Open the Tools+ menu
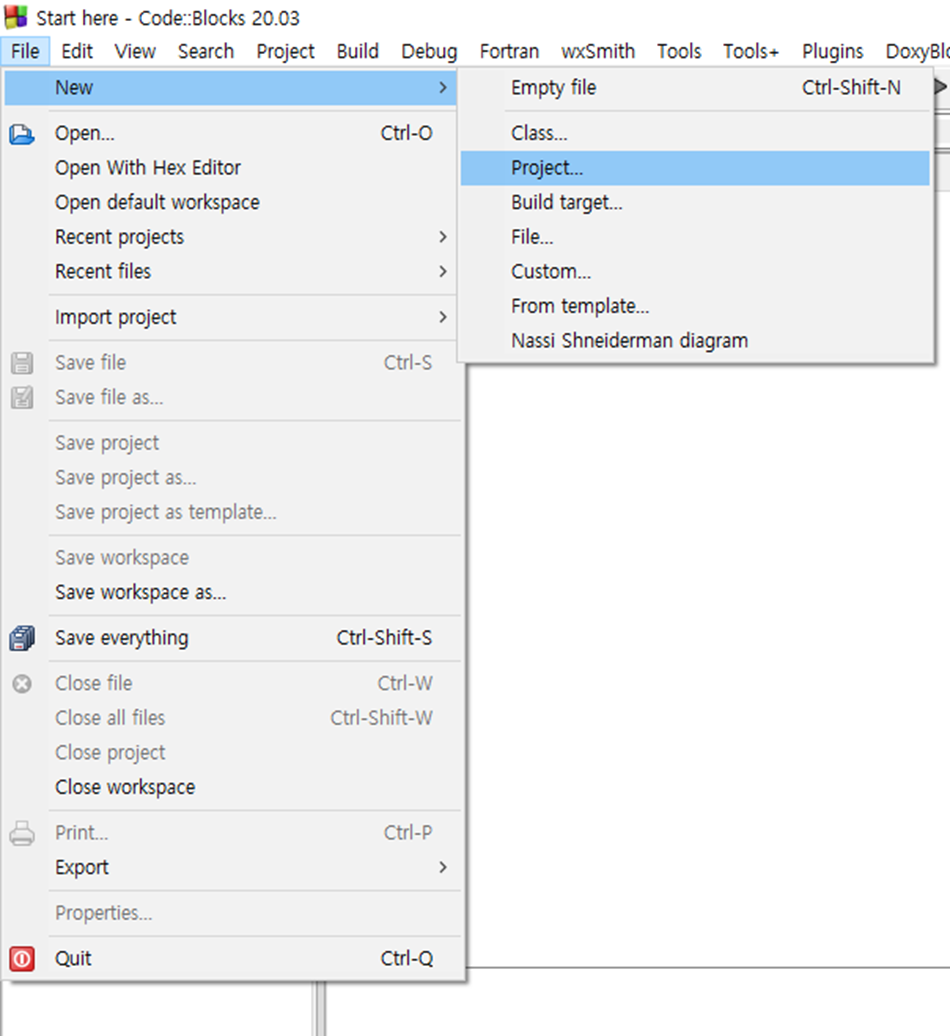The image size is (950, 1036). pyautogui.click(x=751, y=52)
